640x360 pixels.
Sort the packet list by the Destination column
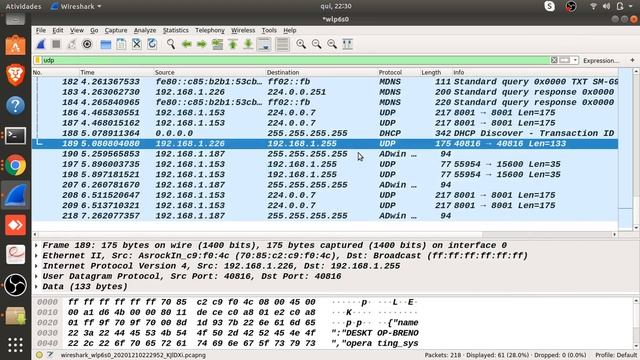pyautogui.click(x=321, y=72)
